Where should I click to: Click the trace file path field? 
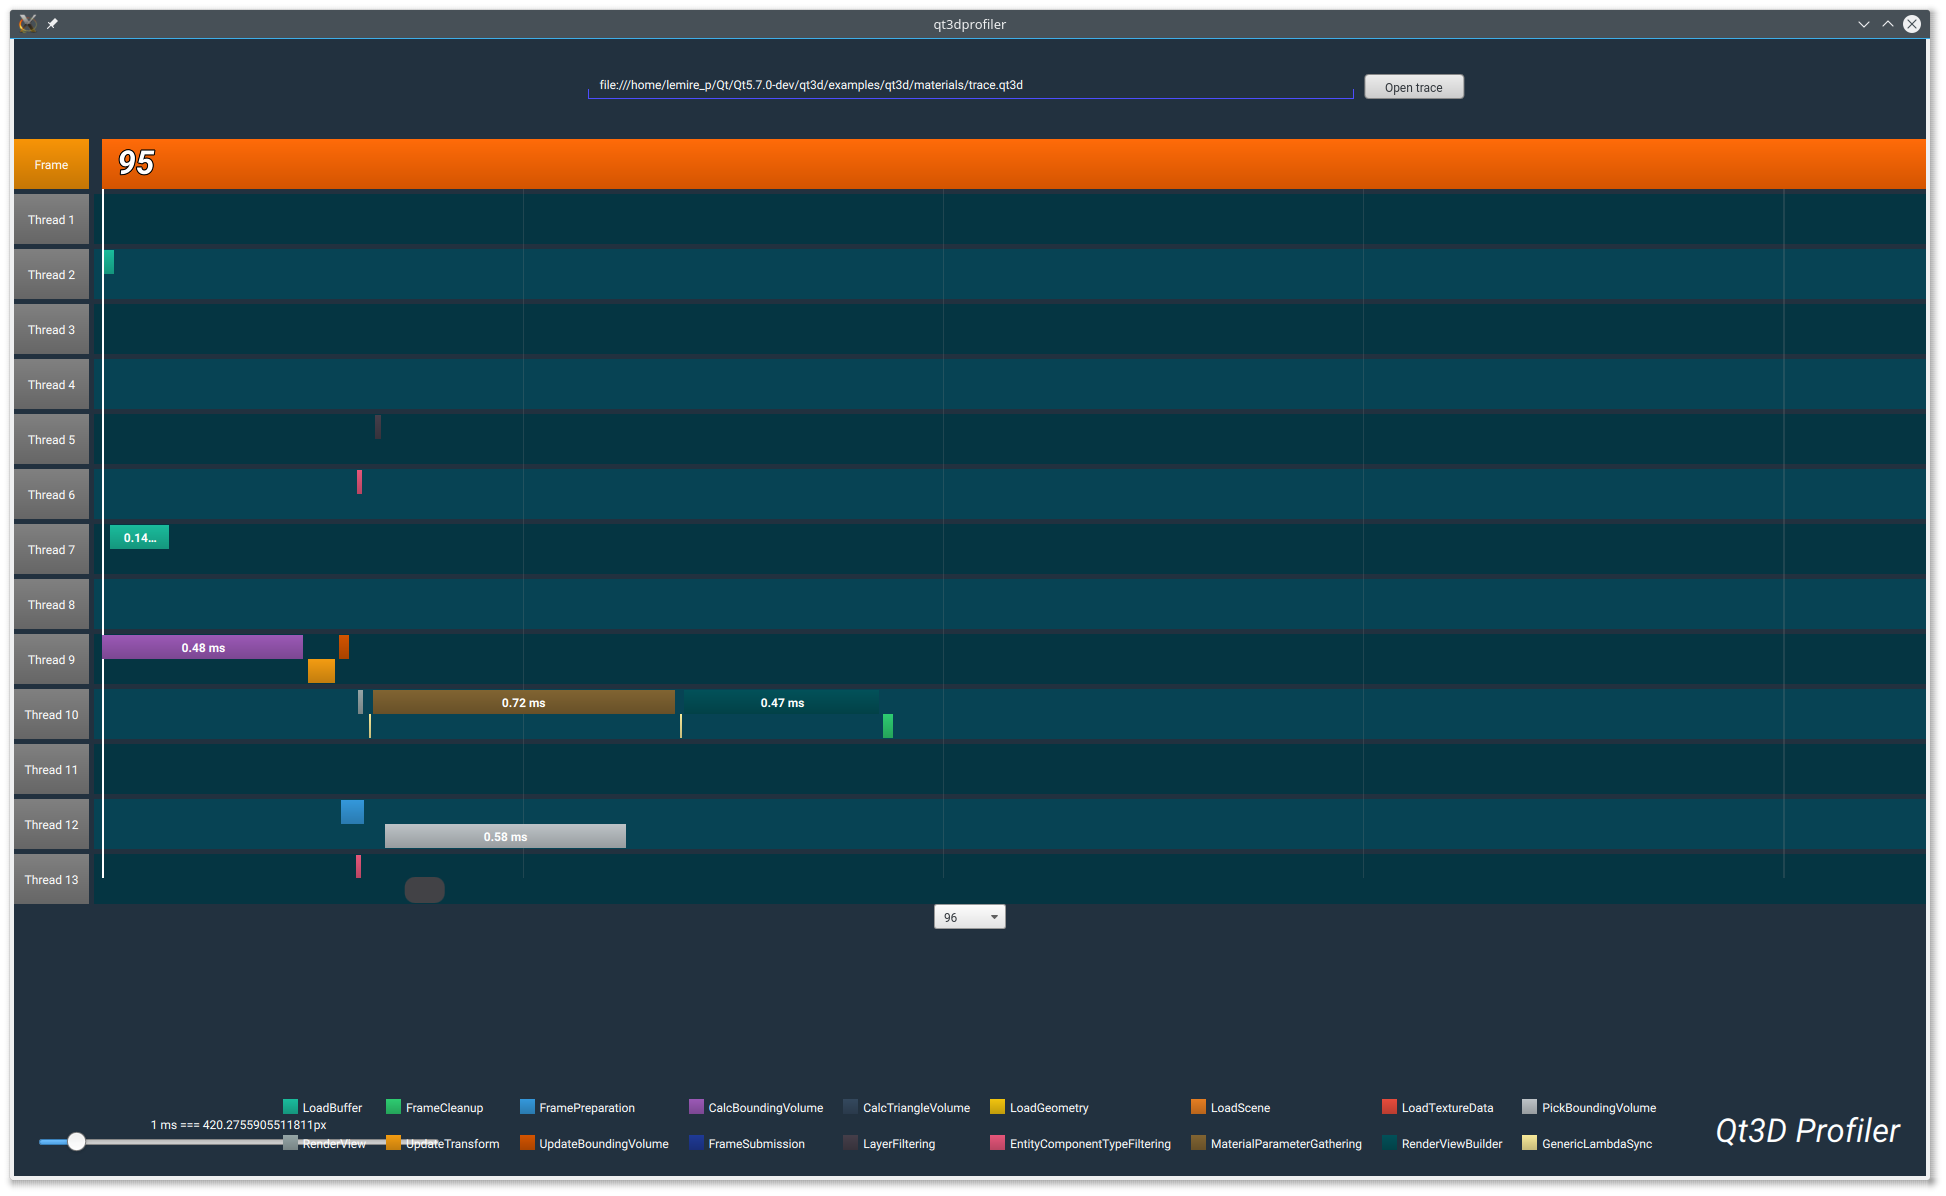coord(970,86)
